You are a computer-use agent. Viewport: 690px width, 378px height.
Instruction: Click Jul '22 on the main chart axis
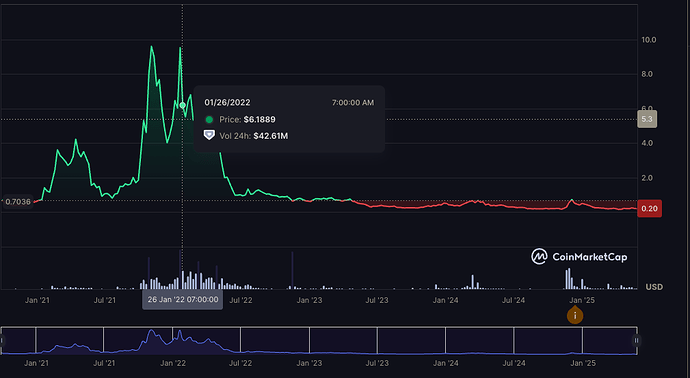tap(241, 301)
